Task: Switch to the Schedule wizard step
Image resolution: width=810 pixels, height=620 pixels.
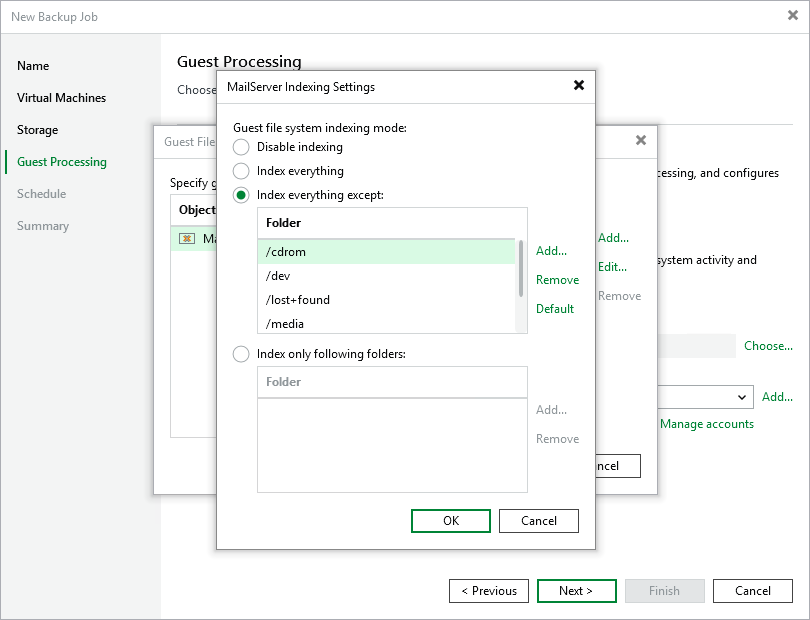Action: [41, 193]
